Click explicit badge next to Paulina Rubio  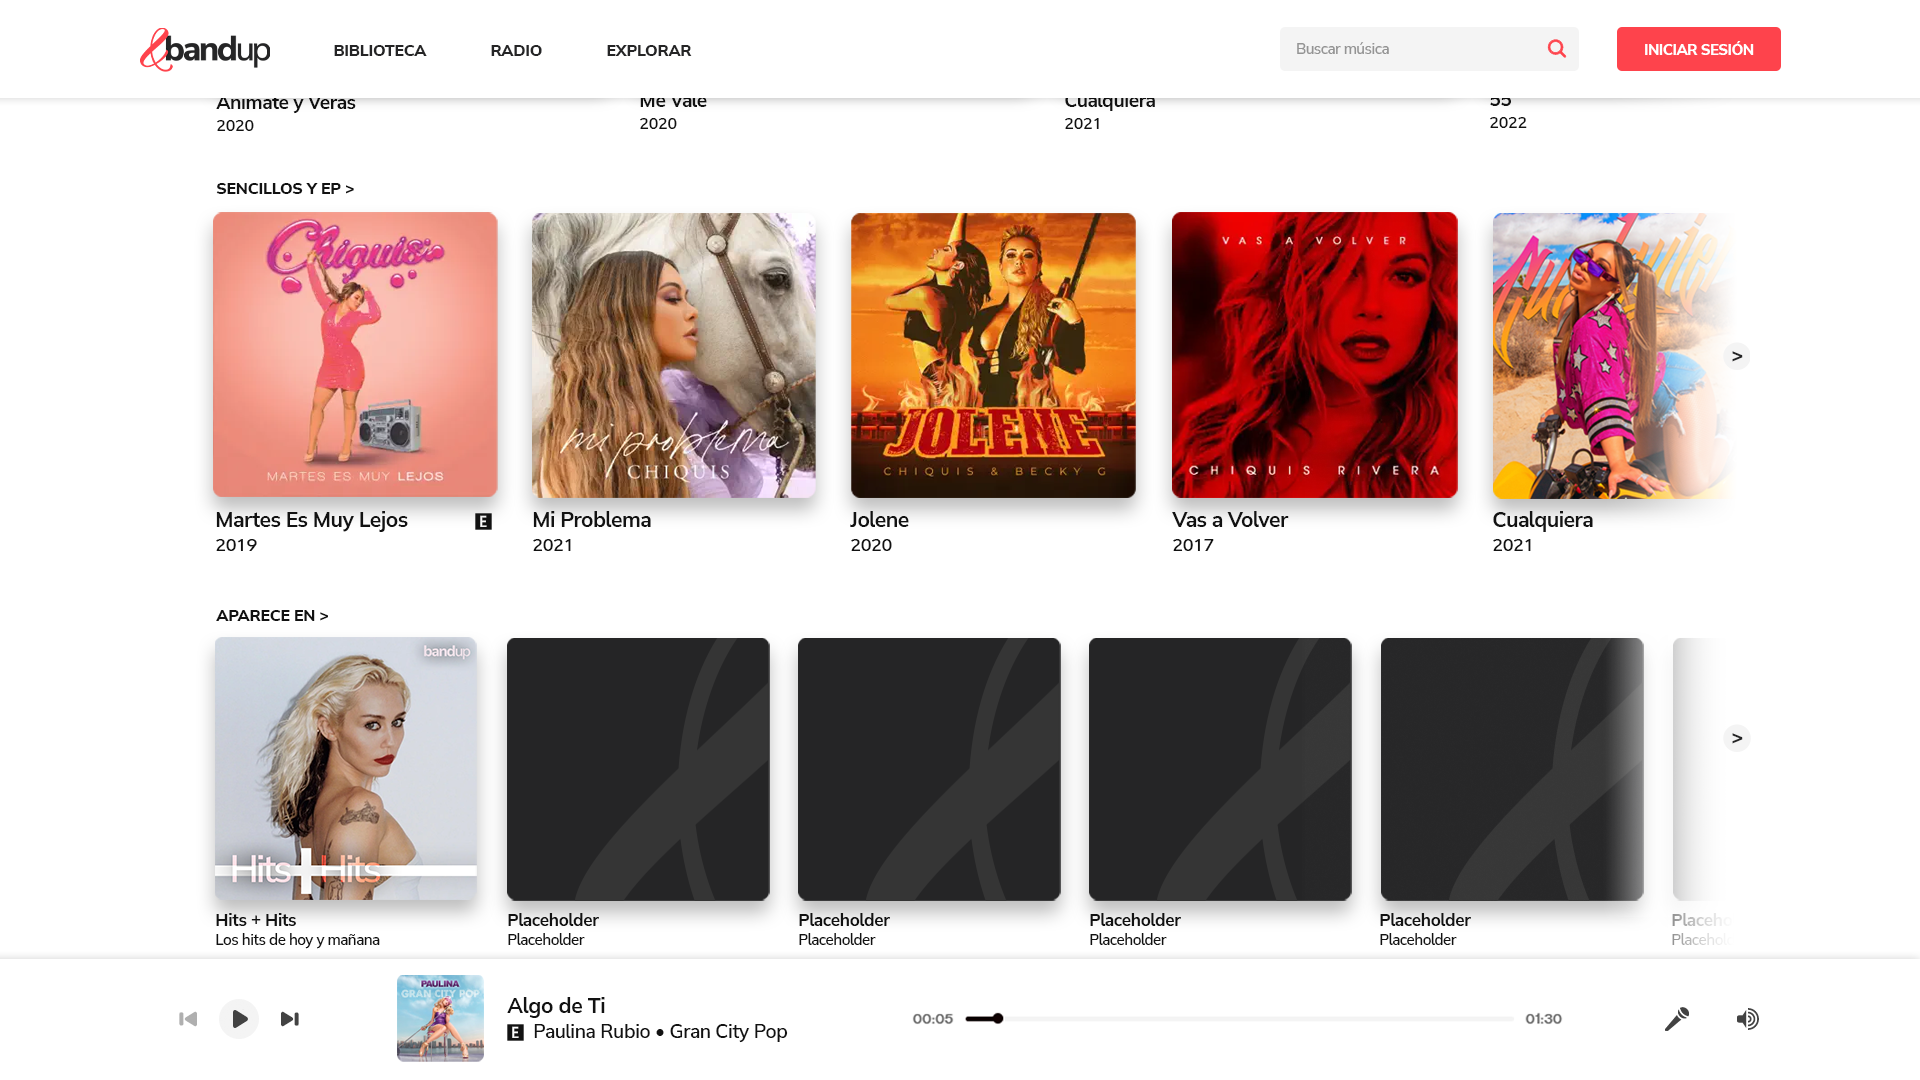516,1033
